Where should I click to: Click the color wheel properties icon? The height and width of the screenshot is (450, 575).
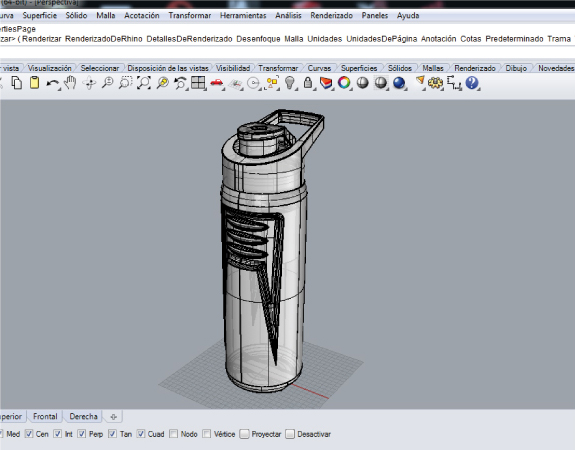click(x=344, y=83)
